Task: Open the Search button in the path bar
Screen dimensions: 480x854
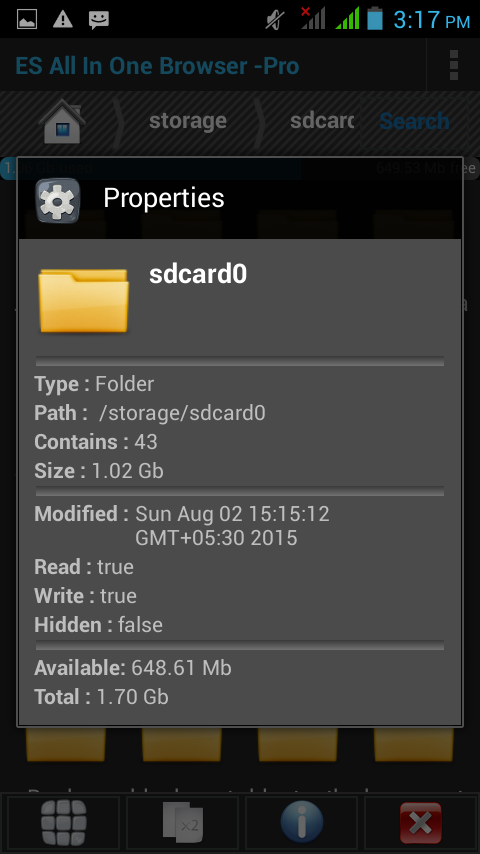Action: [414, 121]
